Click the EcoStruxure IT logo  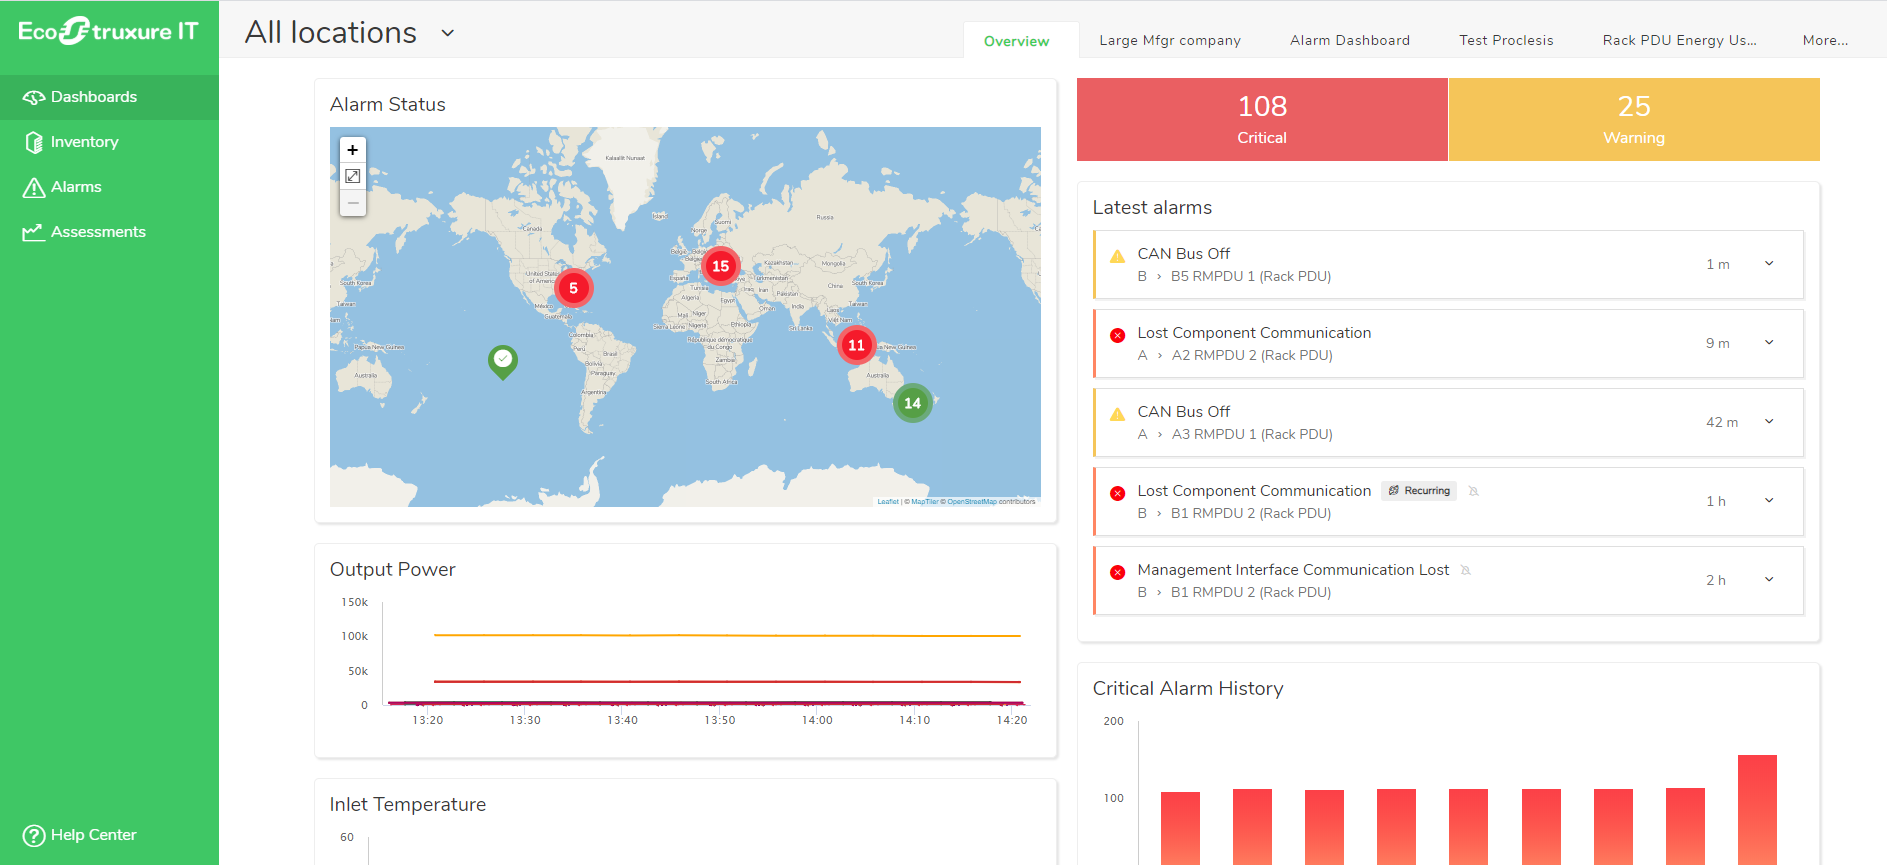(x=108, y=32)
